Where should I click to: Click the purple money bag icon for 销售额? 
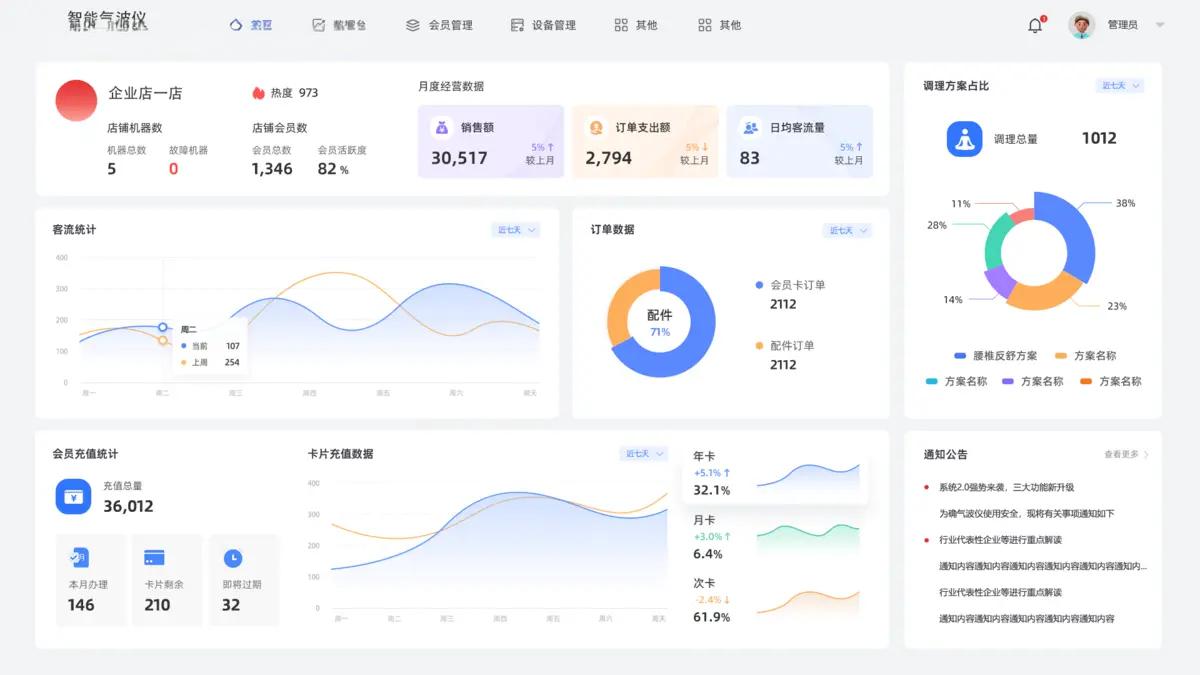click(x=441, y=127)
